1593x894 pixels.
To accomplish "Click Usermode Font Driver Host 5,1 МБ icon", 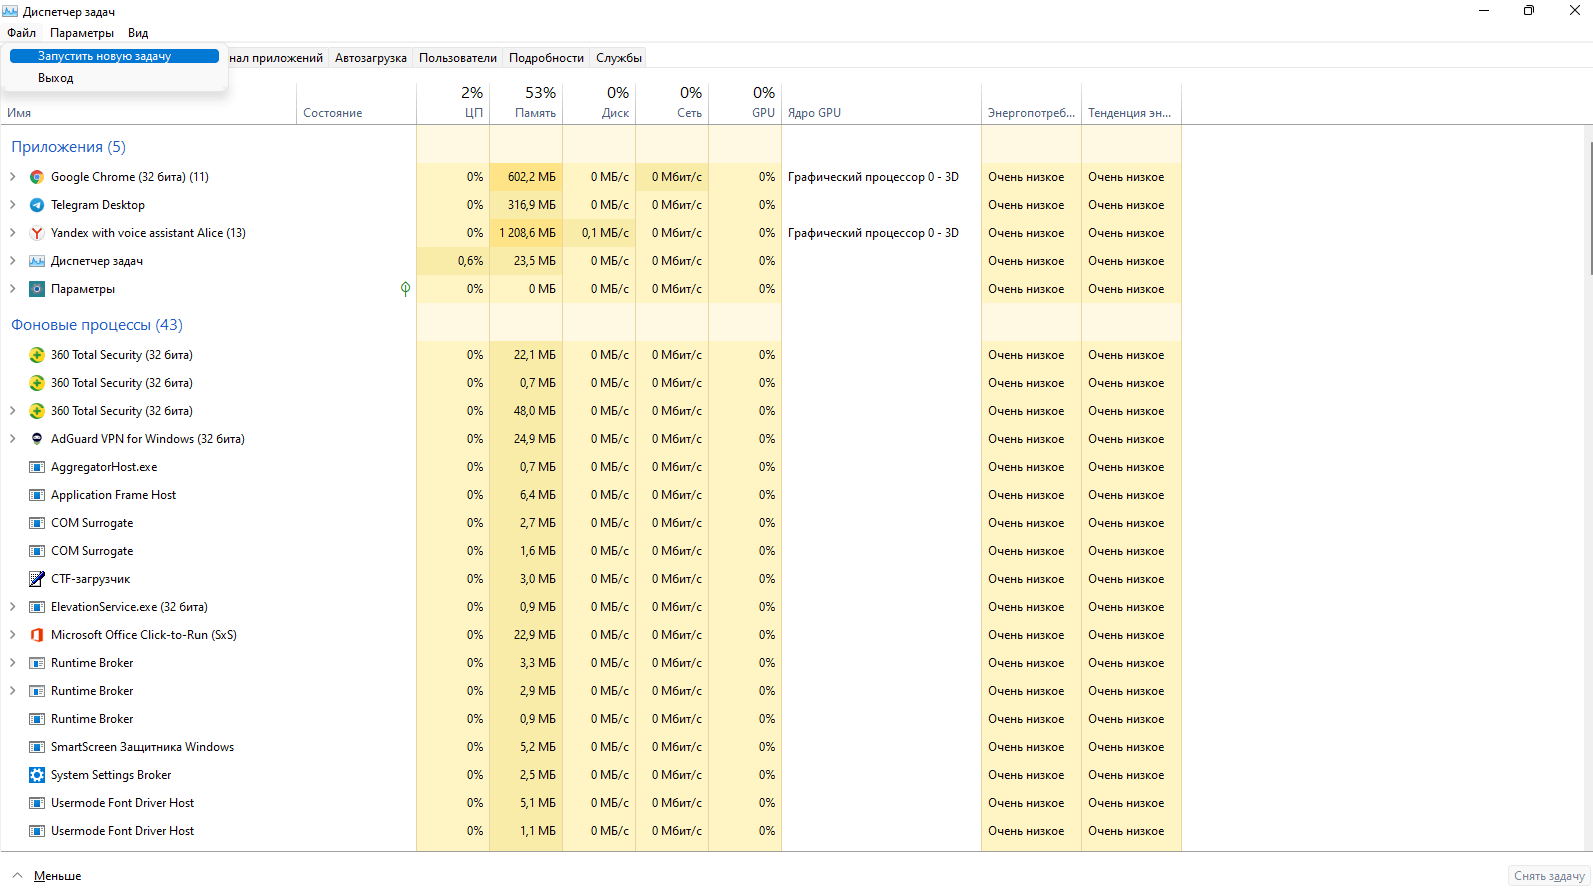I will [x=37, y=803].
